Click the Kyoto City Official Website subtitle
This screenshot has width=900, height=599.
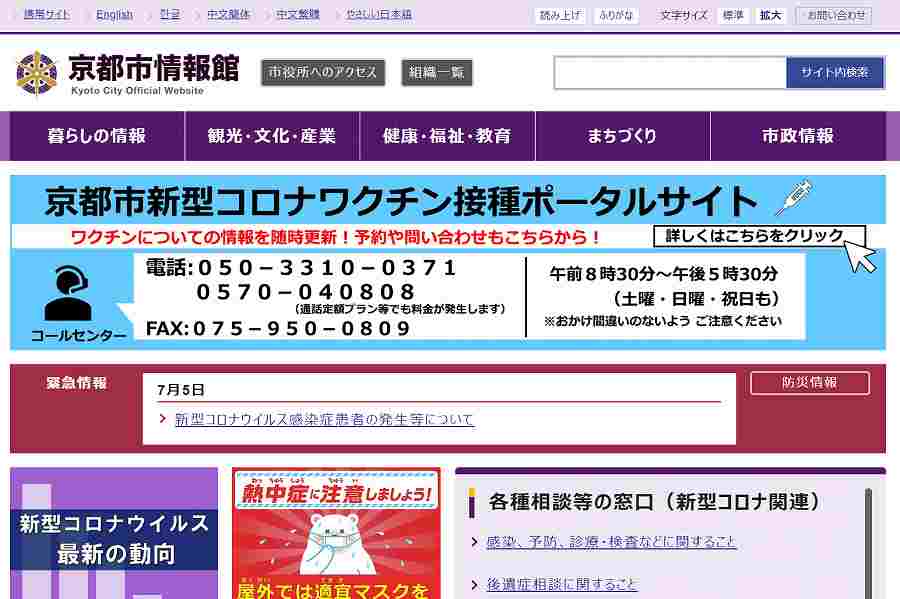tap(137, 91)
